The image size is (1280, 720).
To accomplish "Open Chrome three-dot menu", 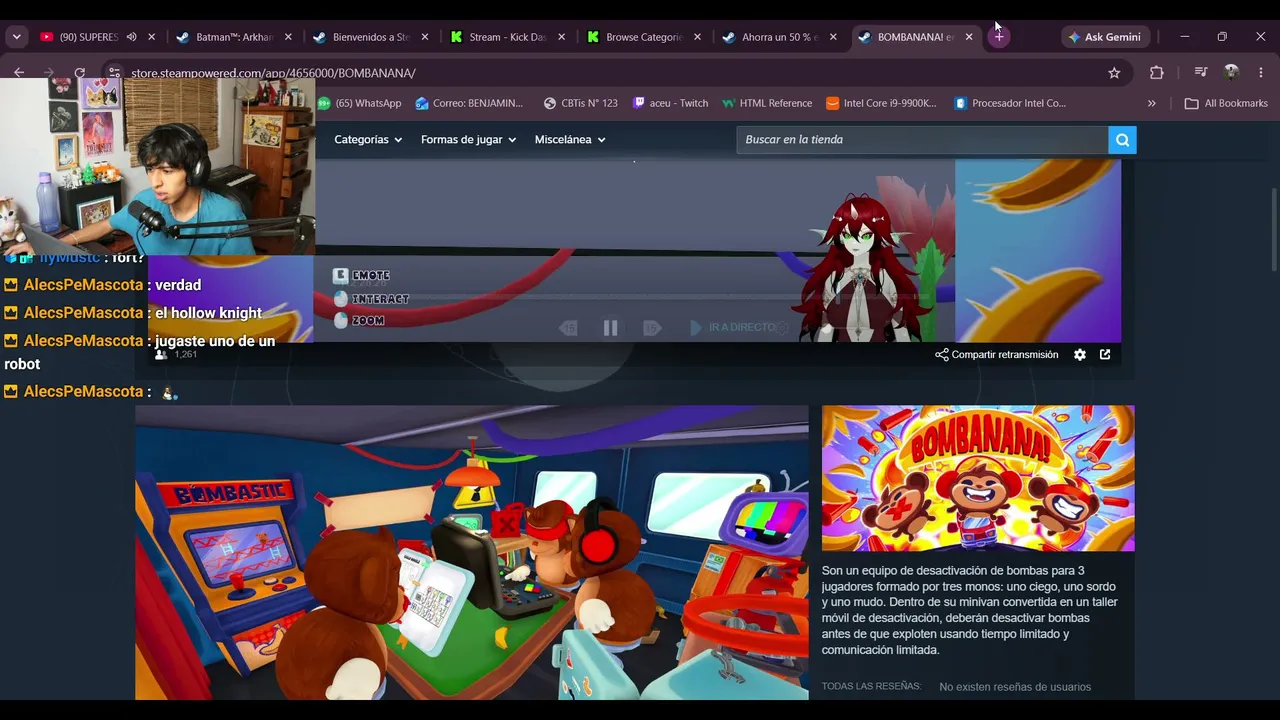I will (x=1260, y=73).
